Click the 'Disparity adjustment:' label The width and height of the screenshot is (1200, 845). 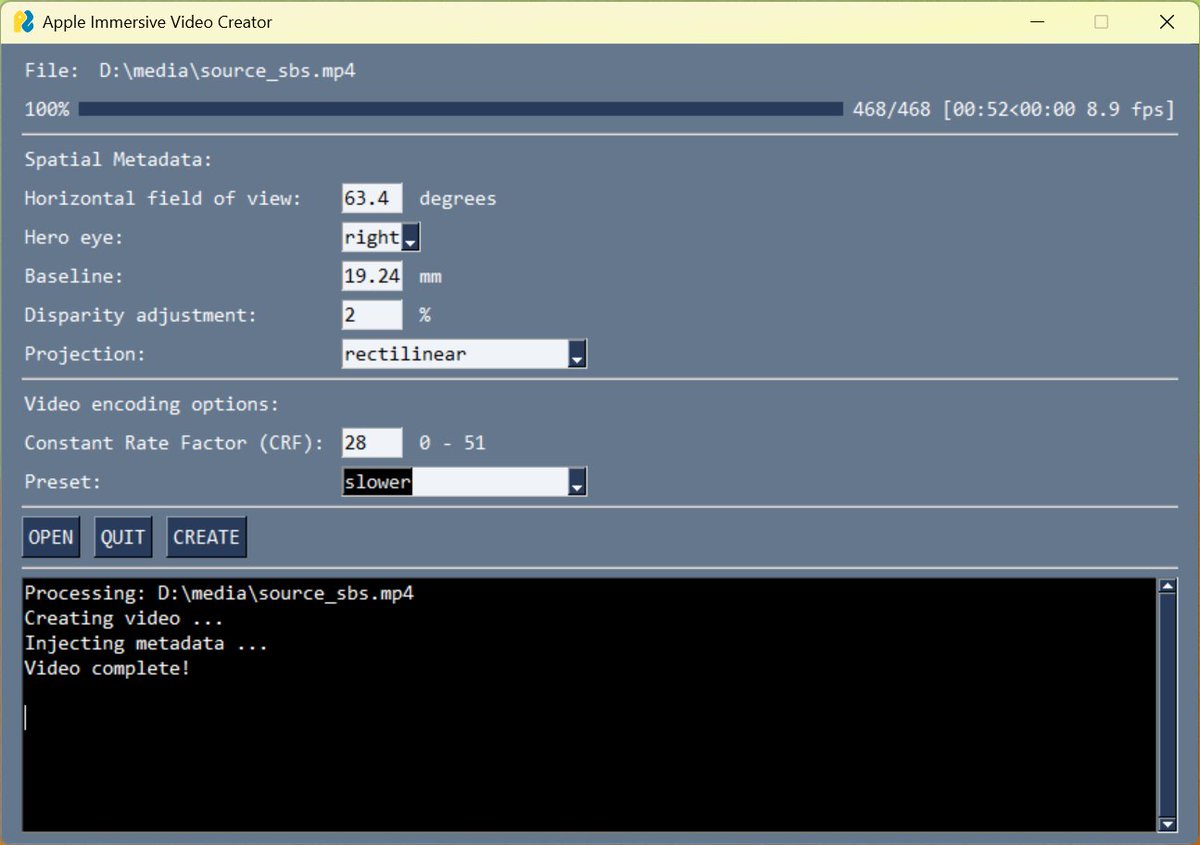(x=141, y=315)
